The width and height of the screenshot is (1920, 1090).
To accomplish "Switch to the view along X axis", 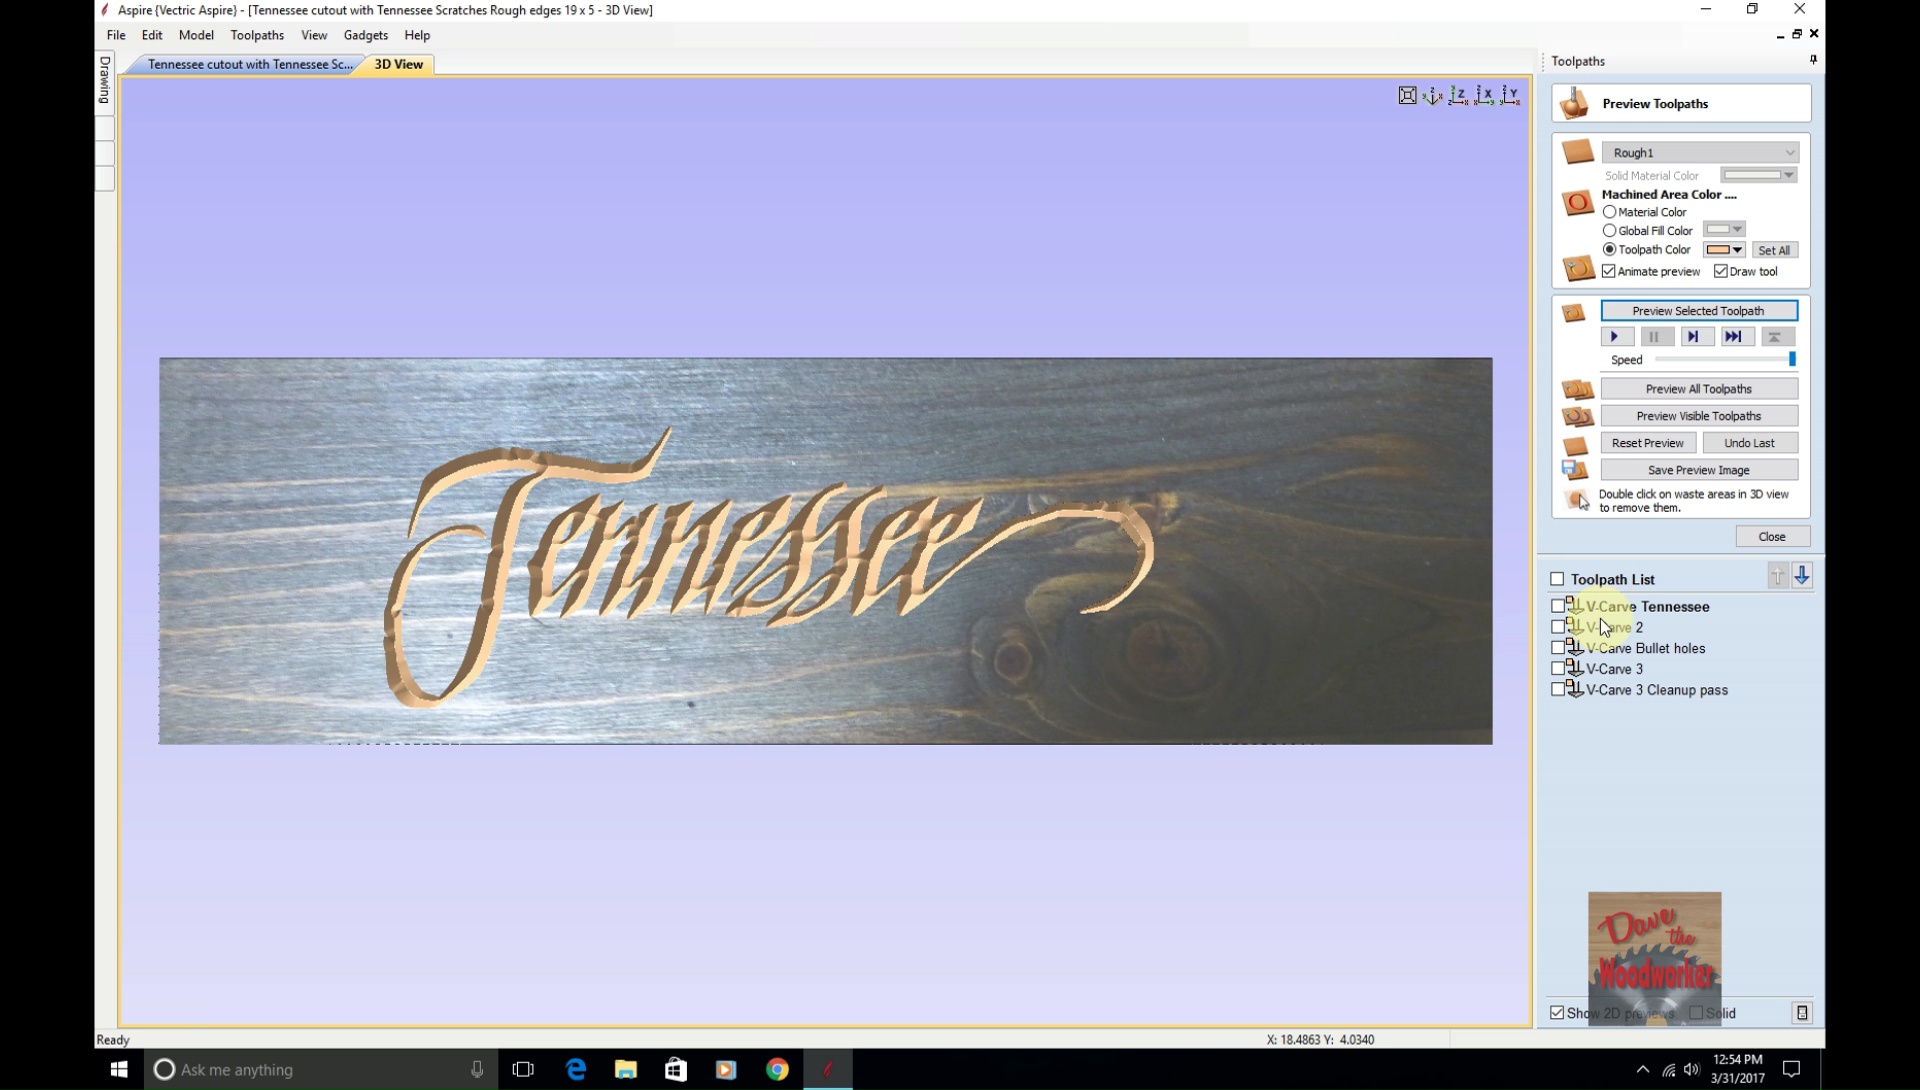I will [x=1485, y=96].
